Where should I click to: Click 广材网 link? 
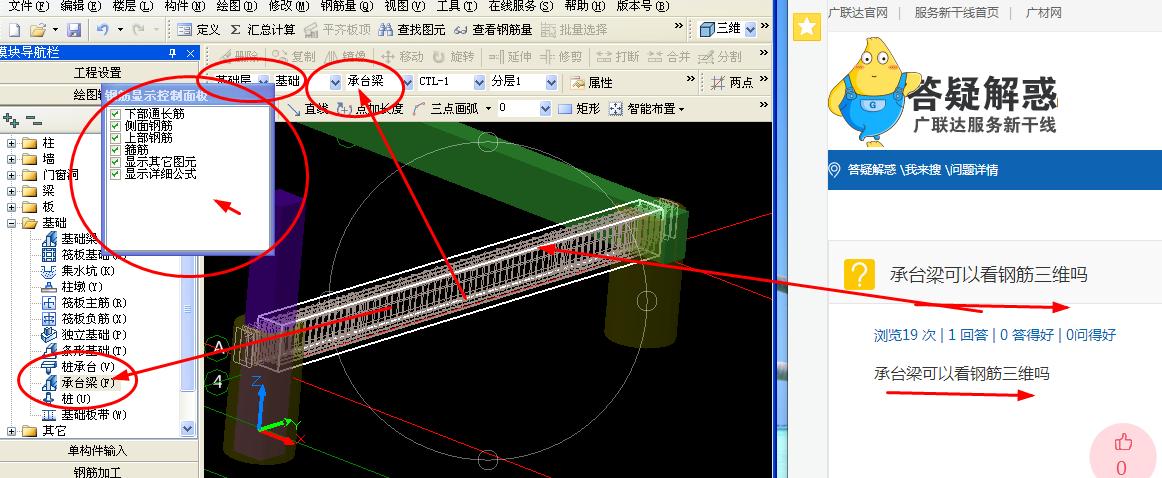(1043, 13)
